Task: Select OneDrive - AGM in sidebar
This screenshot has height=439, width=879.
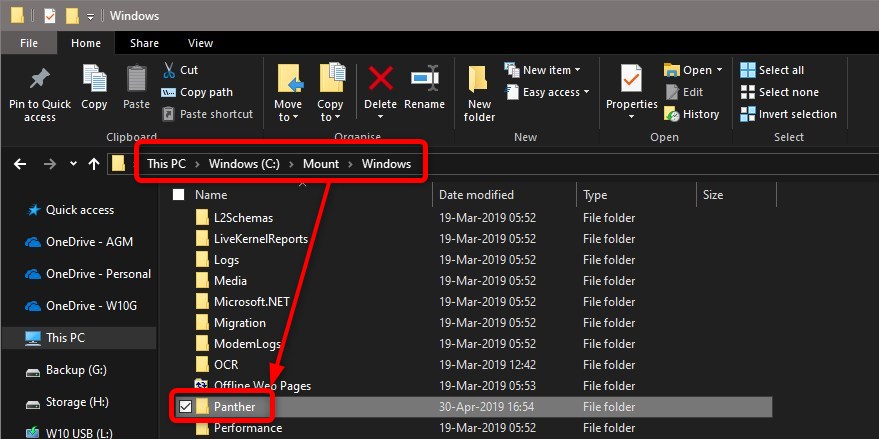Action: [78, 242]
